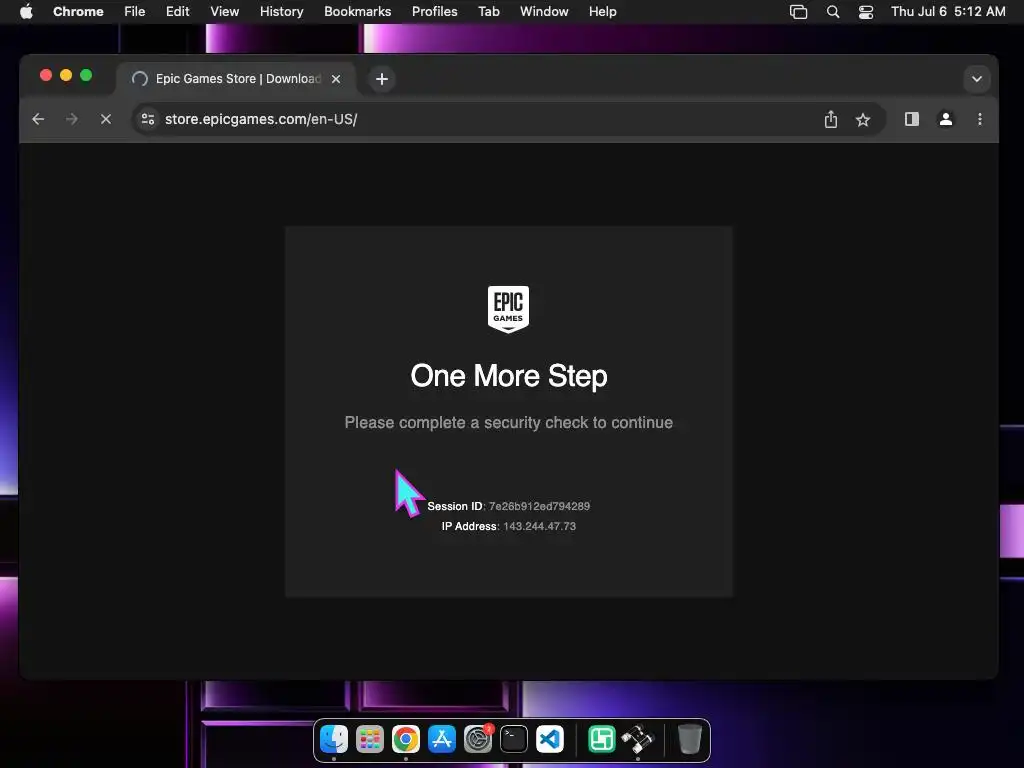Click the Epic Games logo
The width and height of the screenshot is (1024, 768).
click(x=508, y=309)
